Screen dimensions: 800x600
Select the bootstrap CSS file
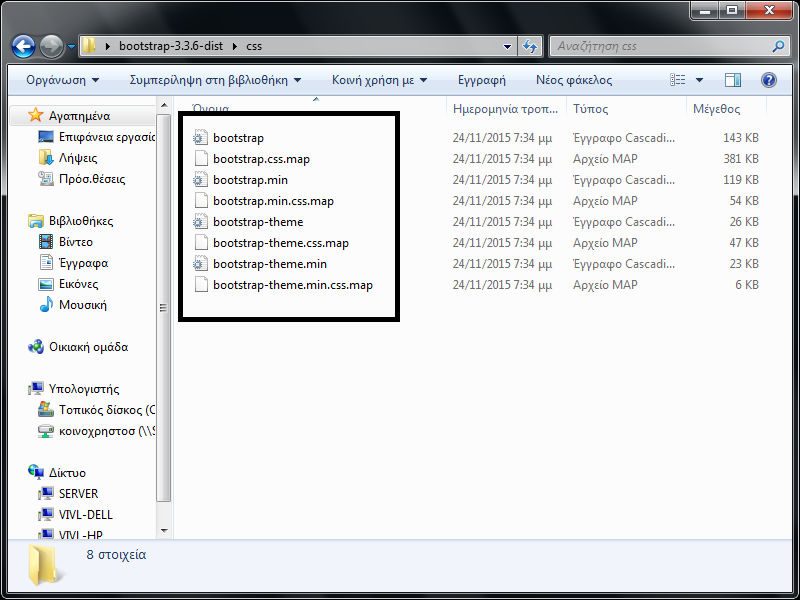[x=238, y=138]
